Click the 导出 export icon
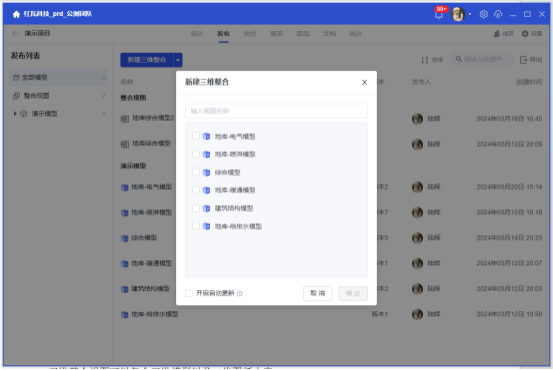The width and height of the screenshot is (553, 370). coord(523,60)
